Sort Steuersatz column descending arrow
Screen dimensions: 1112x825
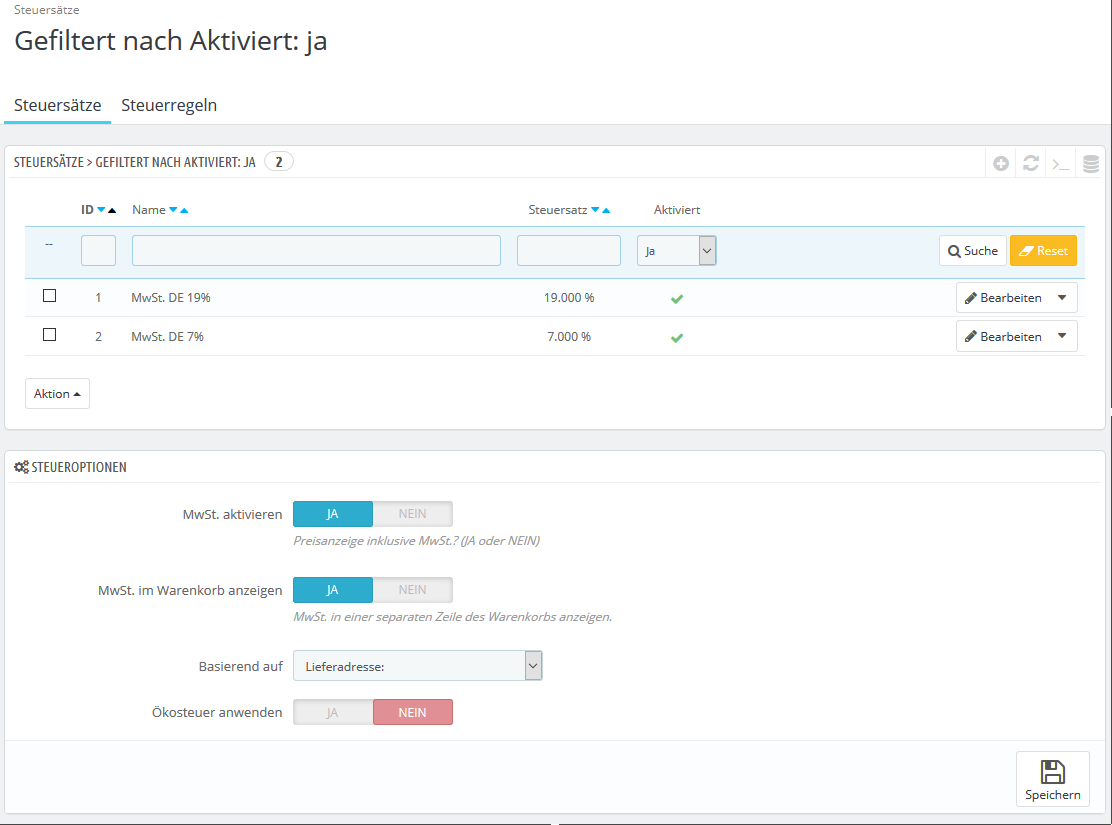click(596, 210)
